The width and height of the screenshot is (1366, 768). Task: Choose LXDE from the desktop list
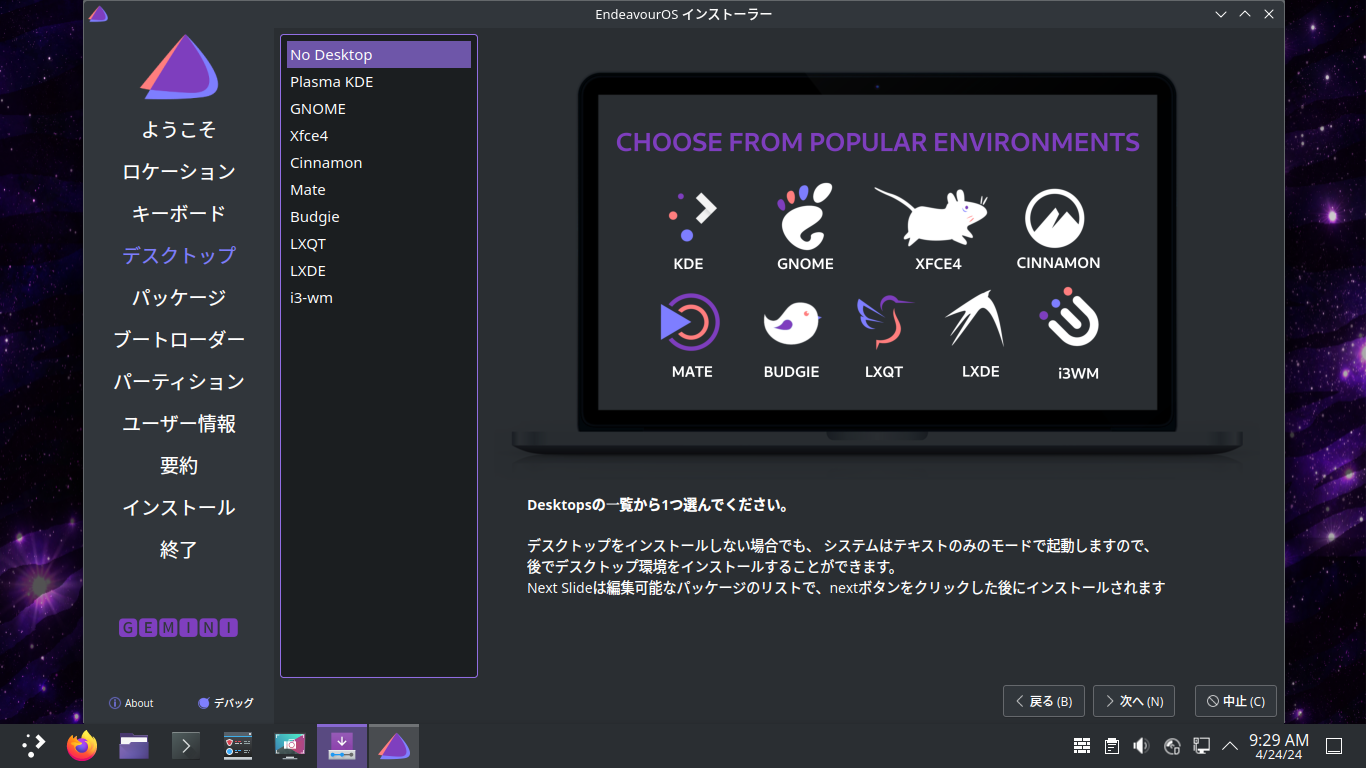coord(379,271)
